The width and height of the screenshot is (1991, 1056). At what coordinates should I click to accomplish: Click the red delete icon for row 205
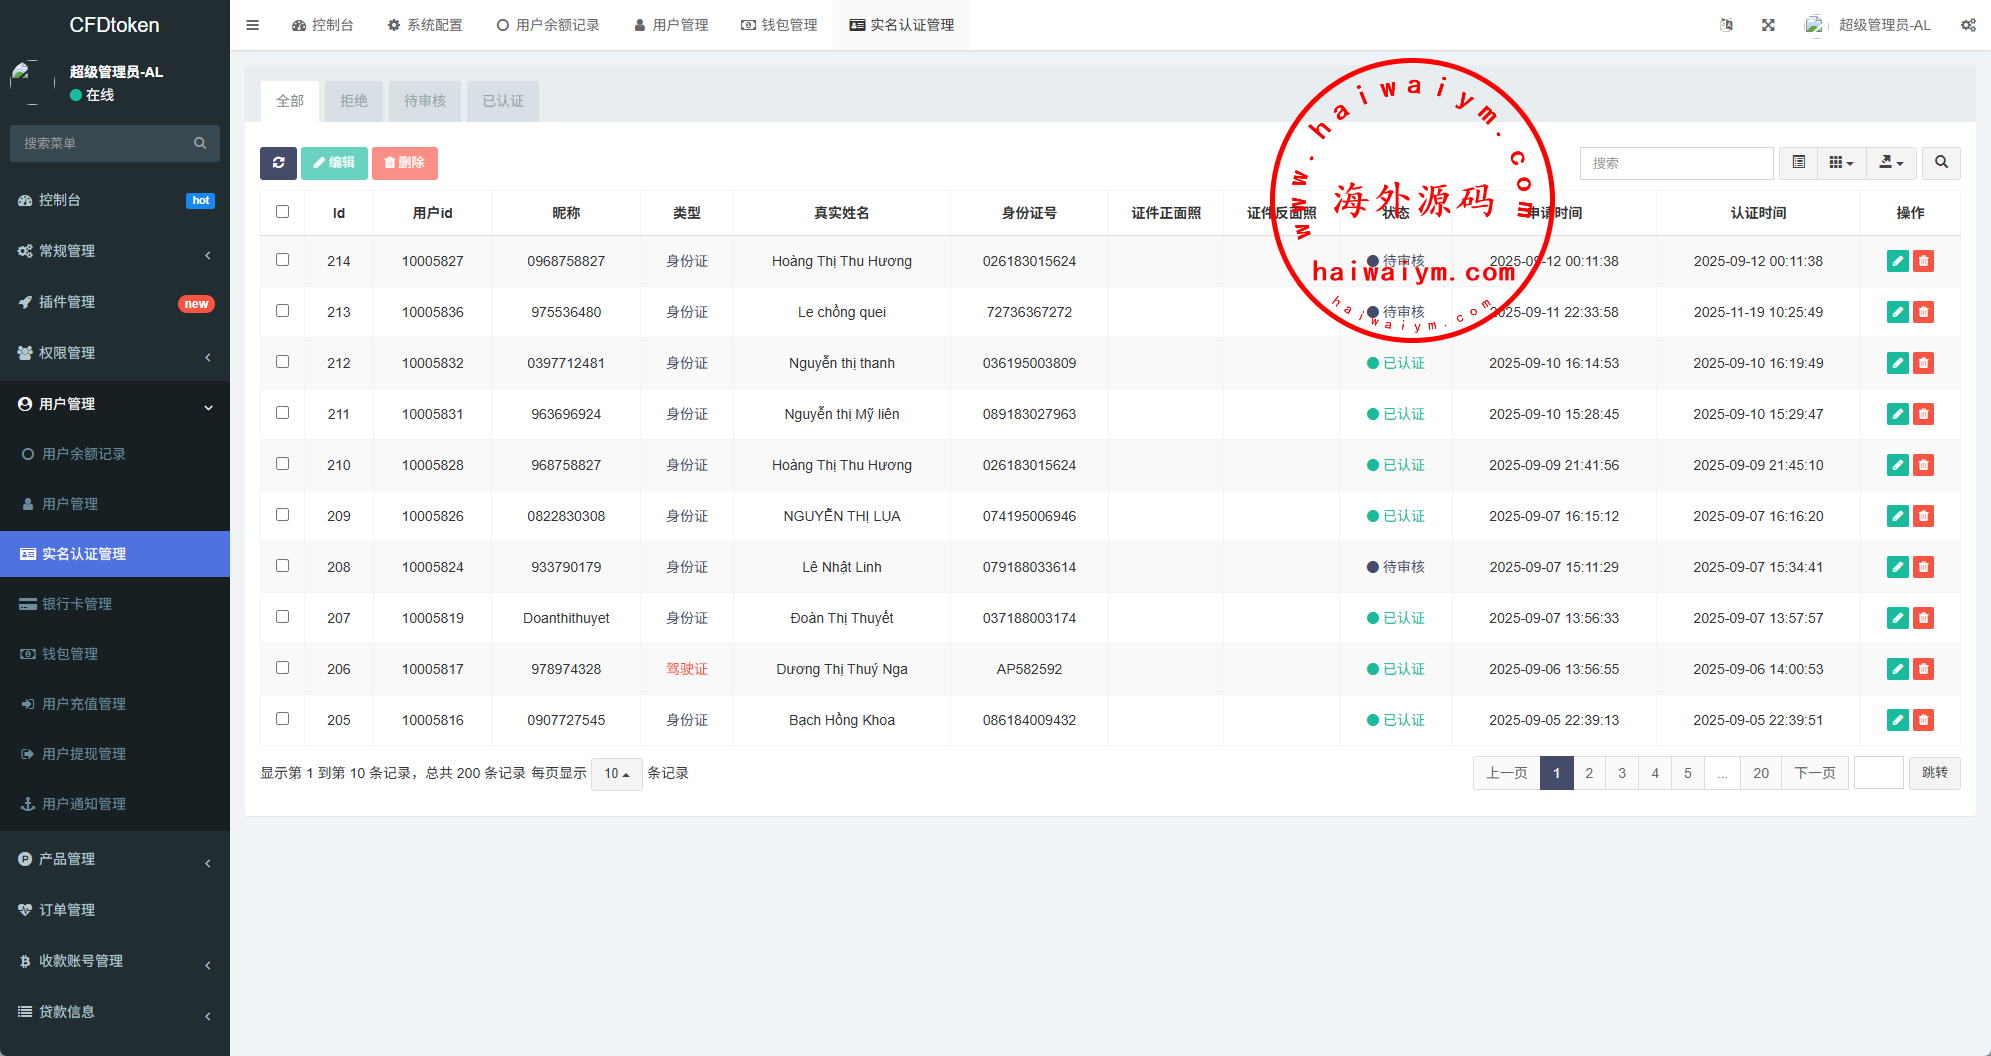tap(1923, 720)
